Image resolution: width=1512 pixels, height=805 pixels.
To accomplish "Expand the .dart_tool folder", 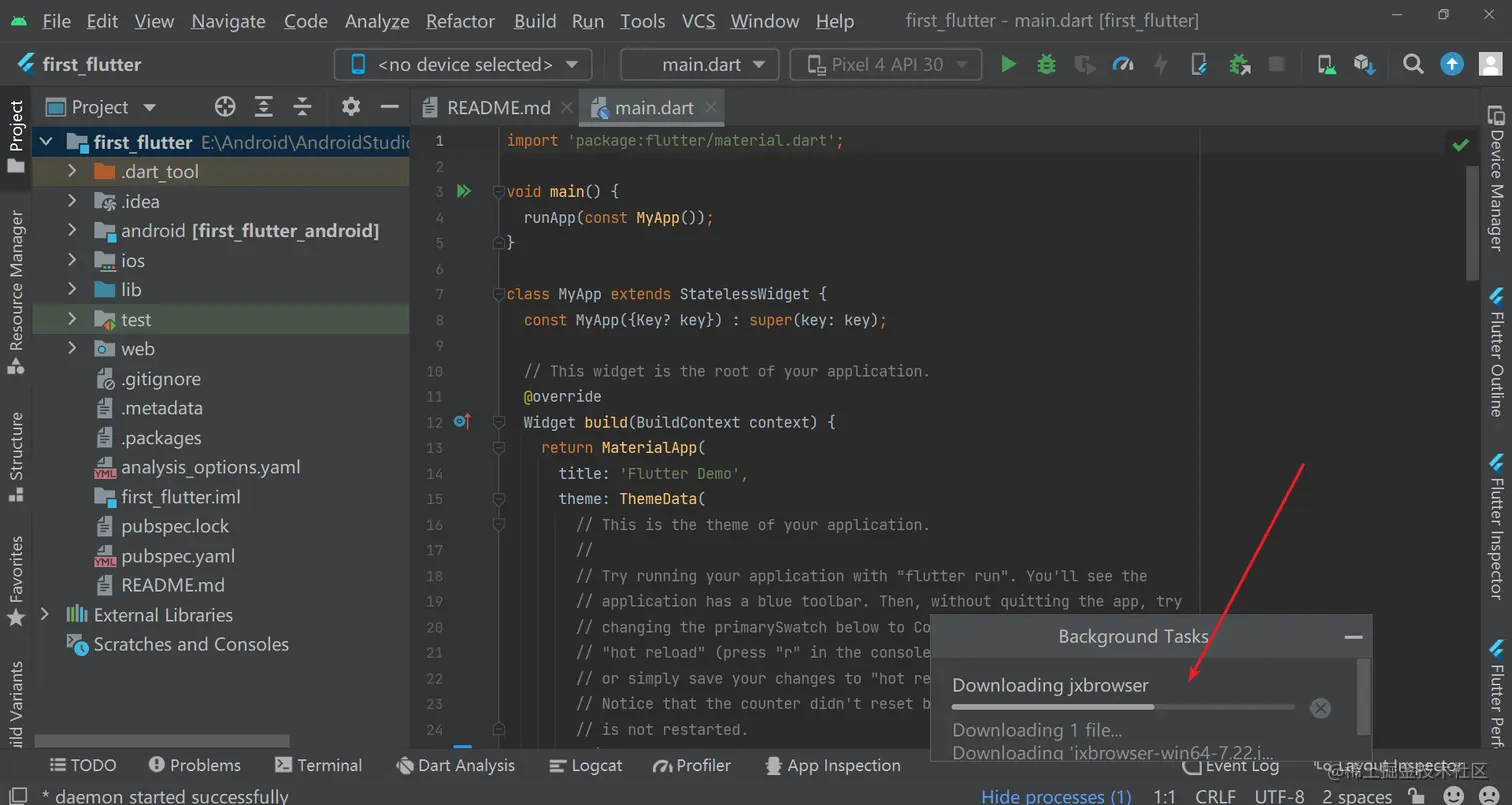I will pos(72,172).
